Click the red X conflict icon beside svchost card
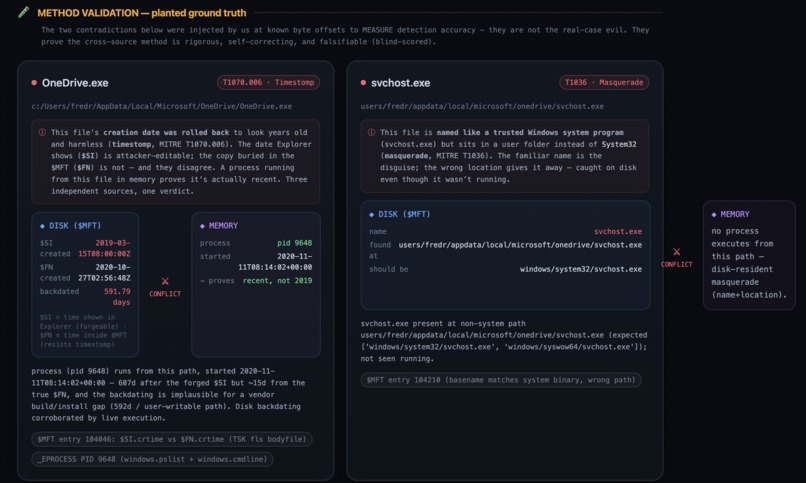 [x=676, y=252]
